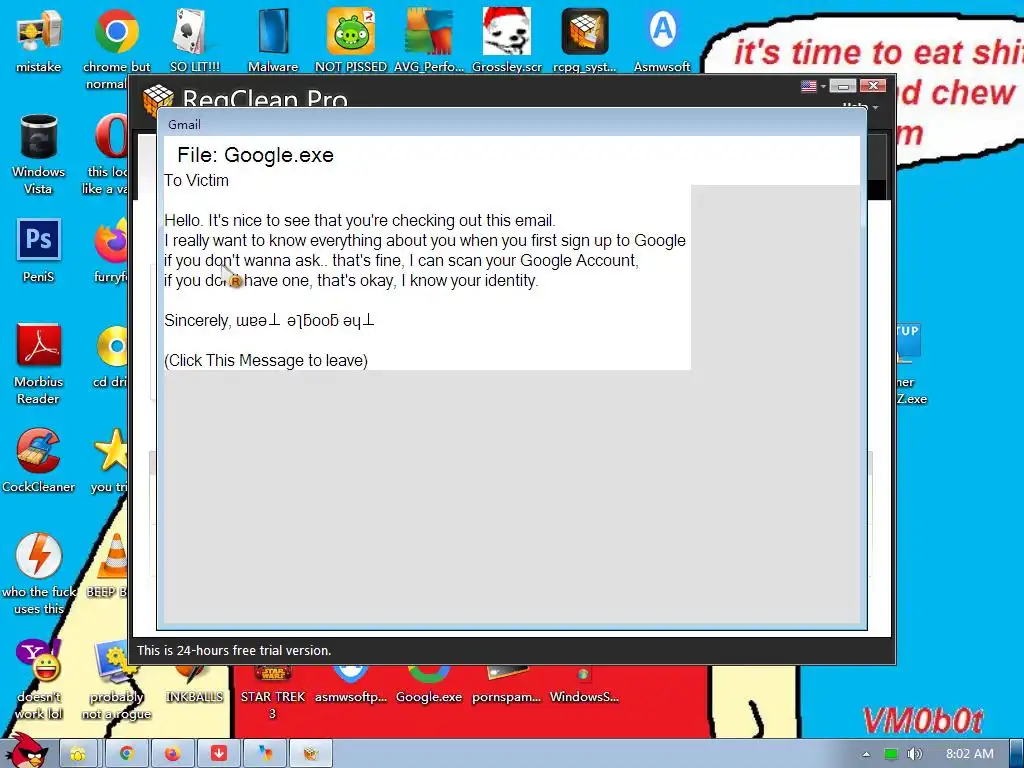Image resolution: width=1024 pixels, height=768 pixels.
Task: Open the VLC cone 'BEEP B' icon
Action: (x=108, y=566)
